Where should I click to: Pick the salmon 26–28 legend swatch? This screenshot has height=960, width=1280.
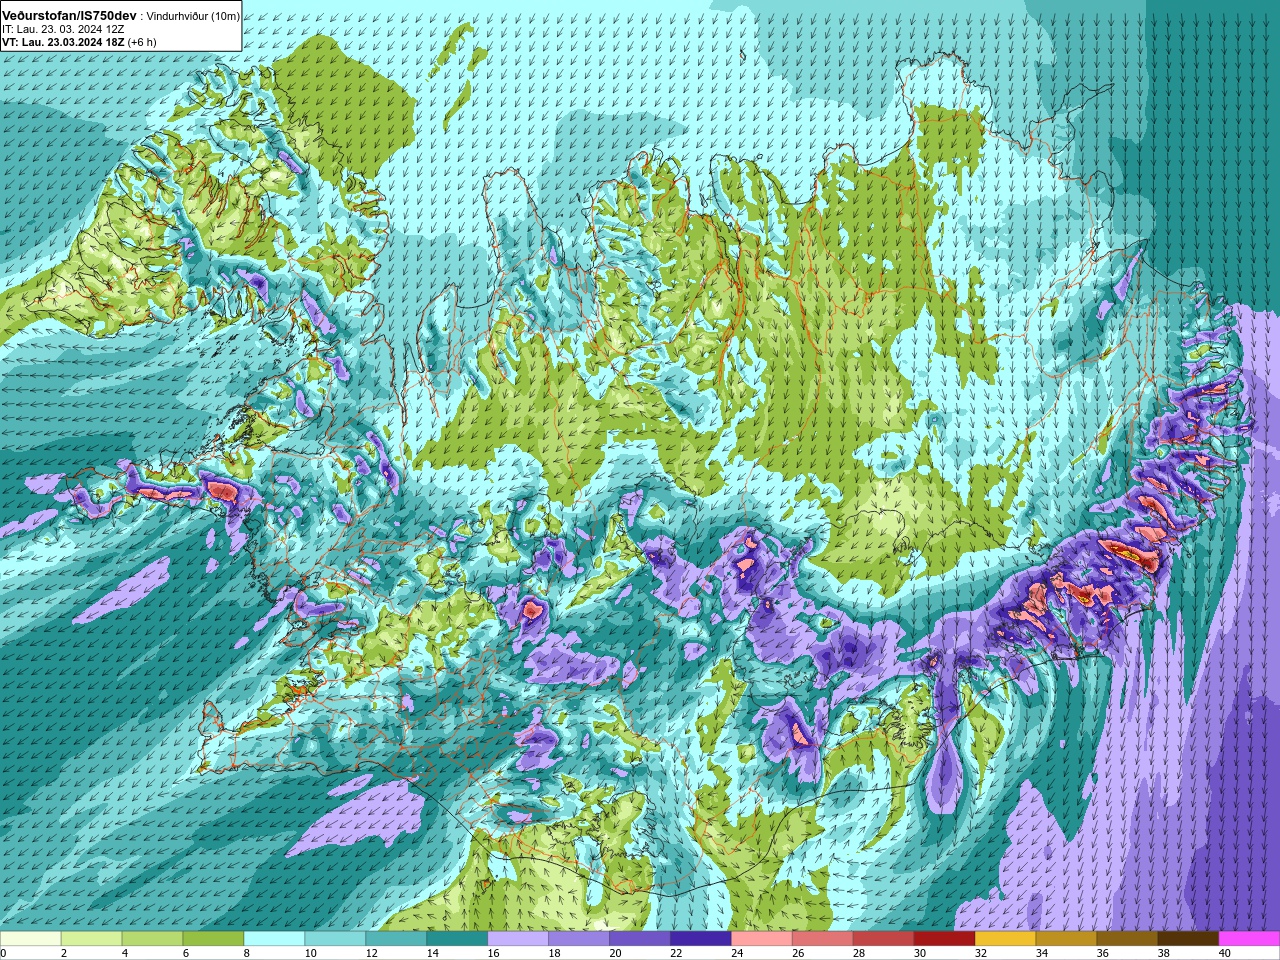point(823,939)
